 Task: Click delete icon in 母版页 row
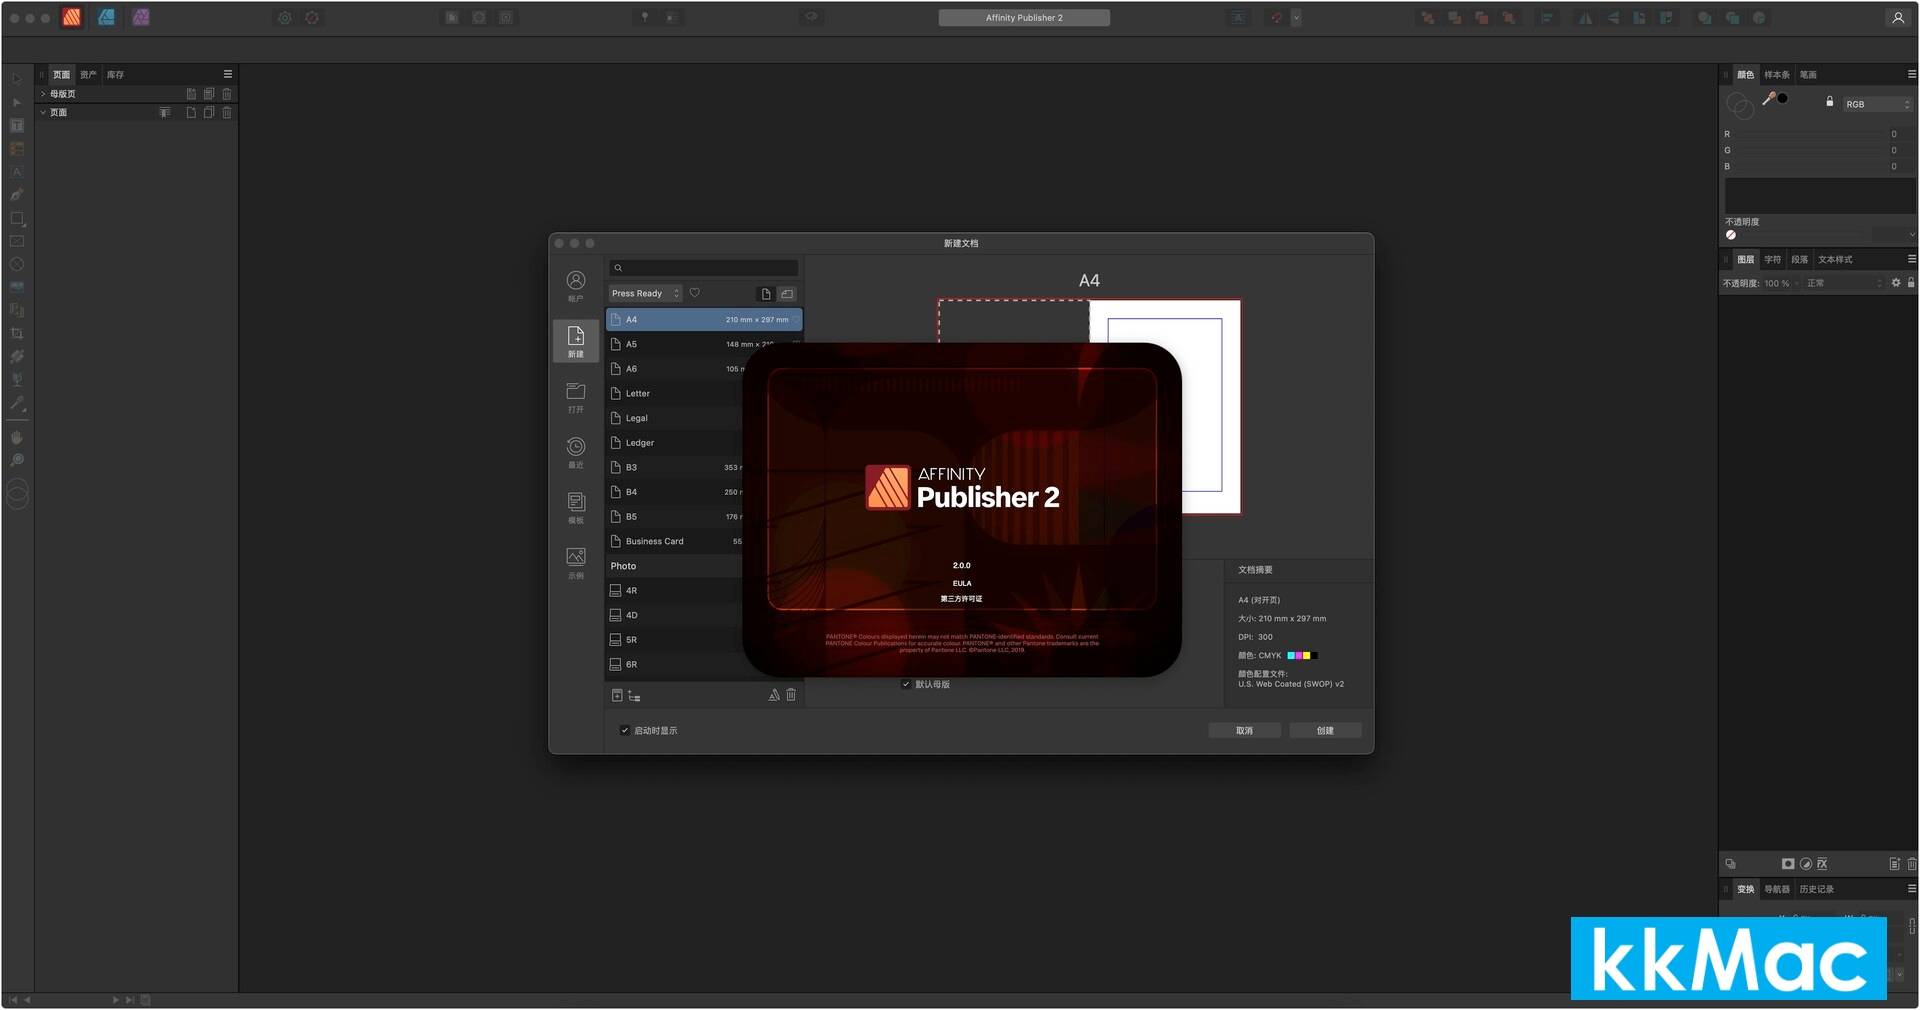[227, 94]
